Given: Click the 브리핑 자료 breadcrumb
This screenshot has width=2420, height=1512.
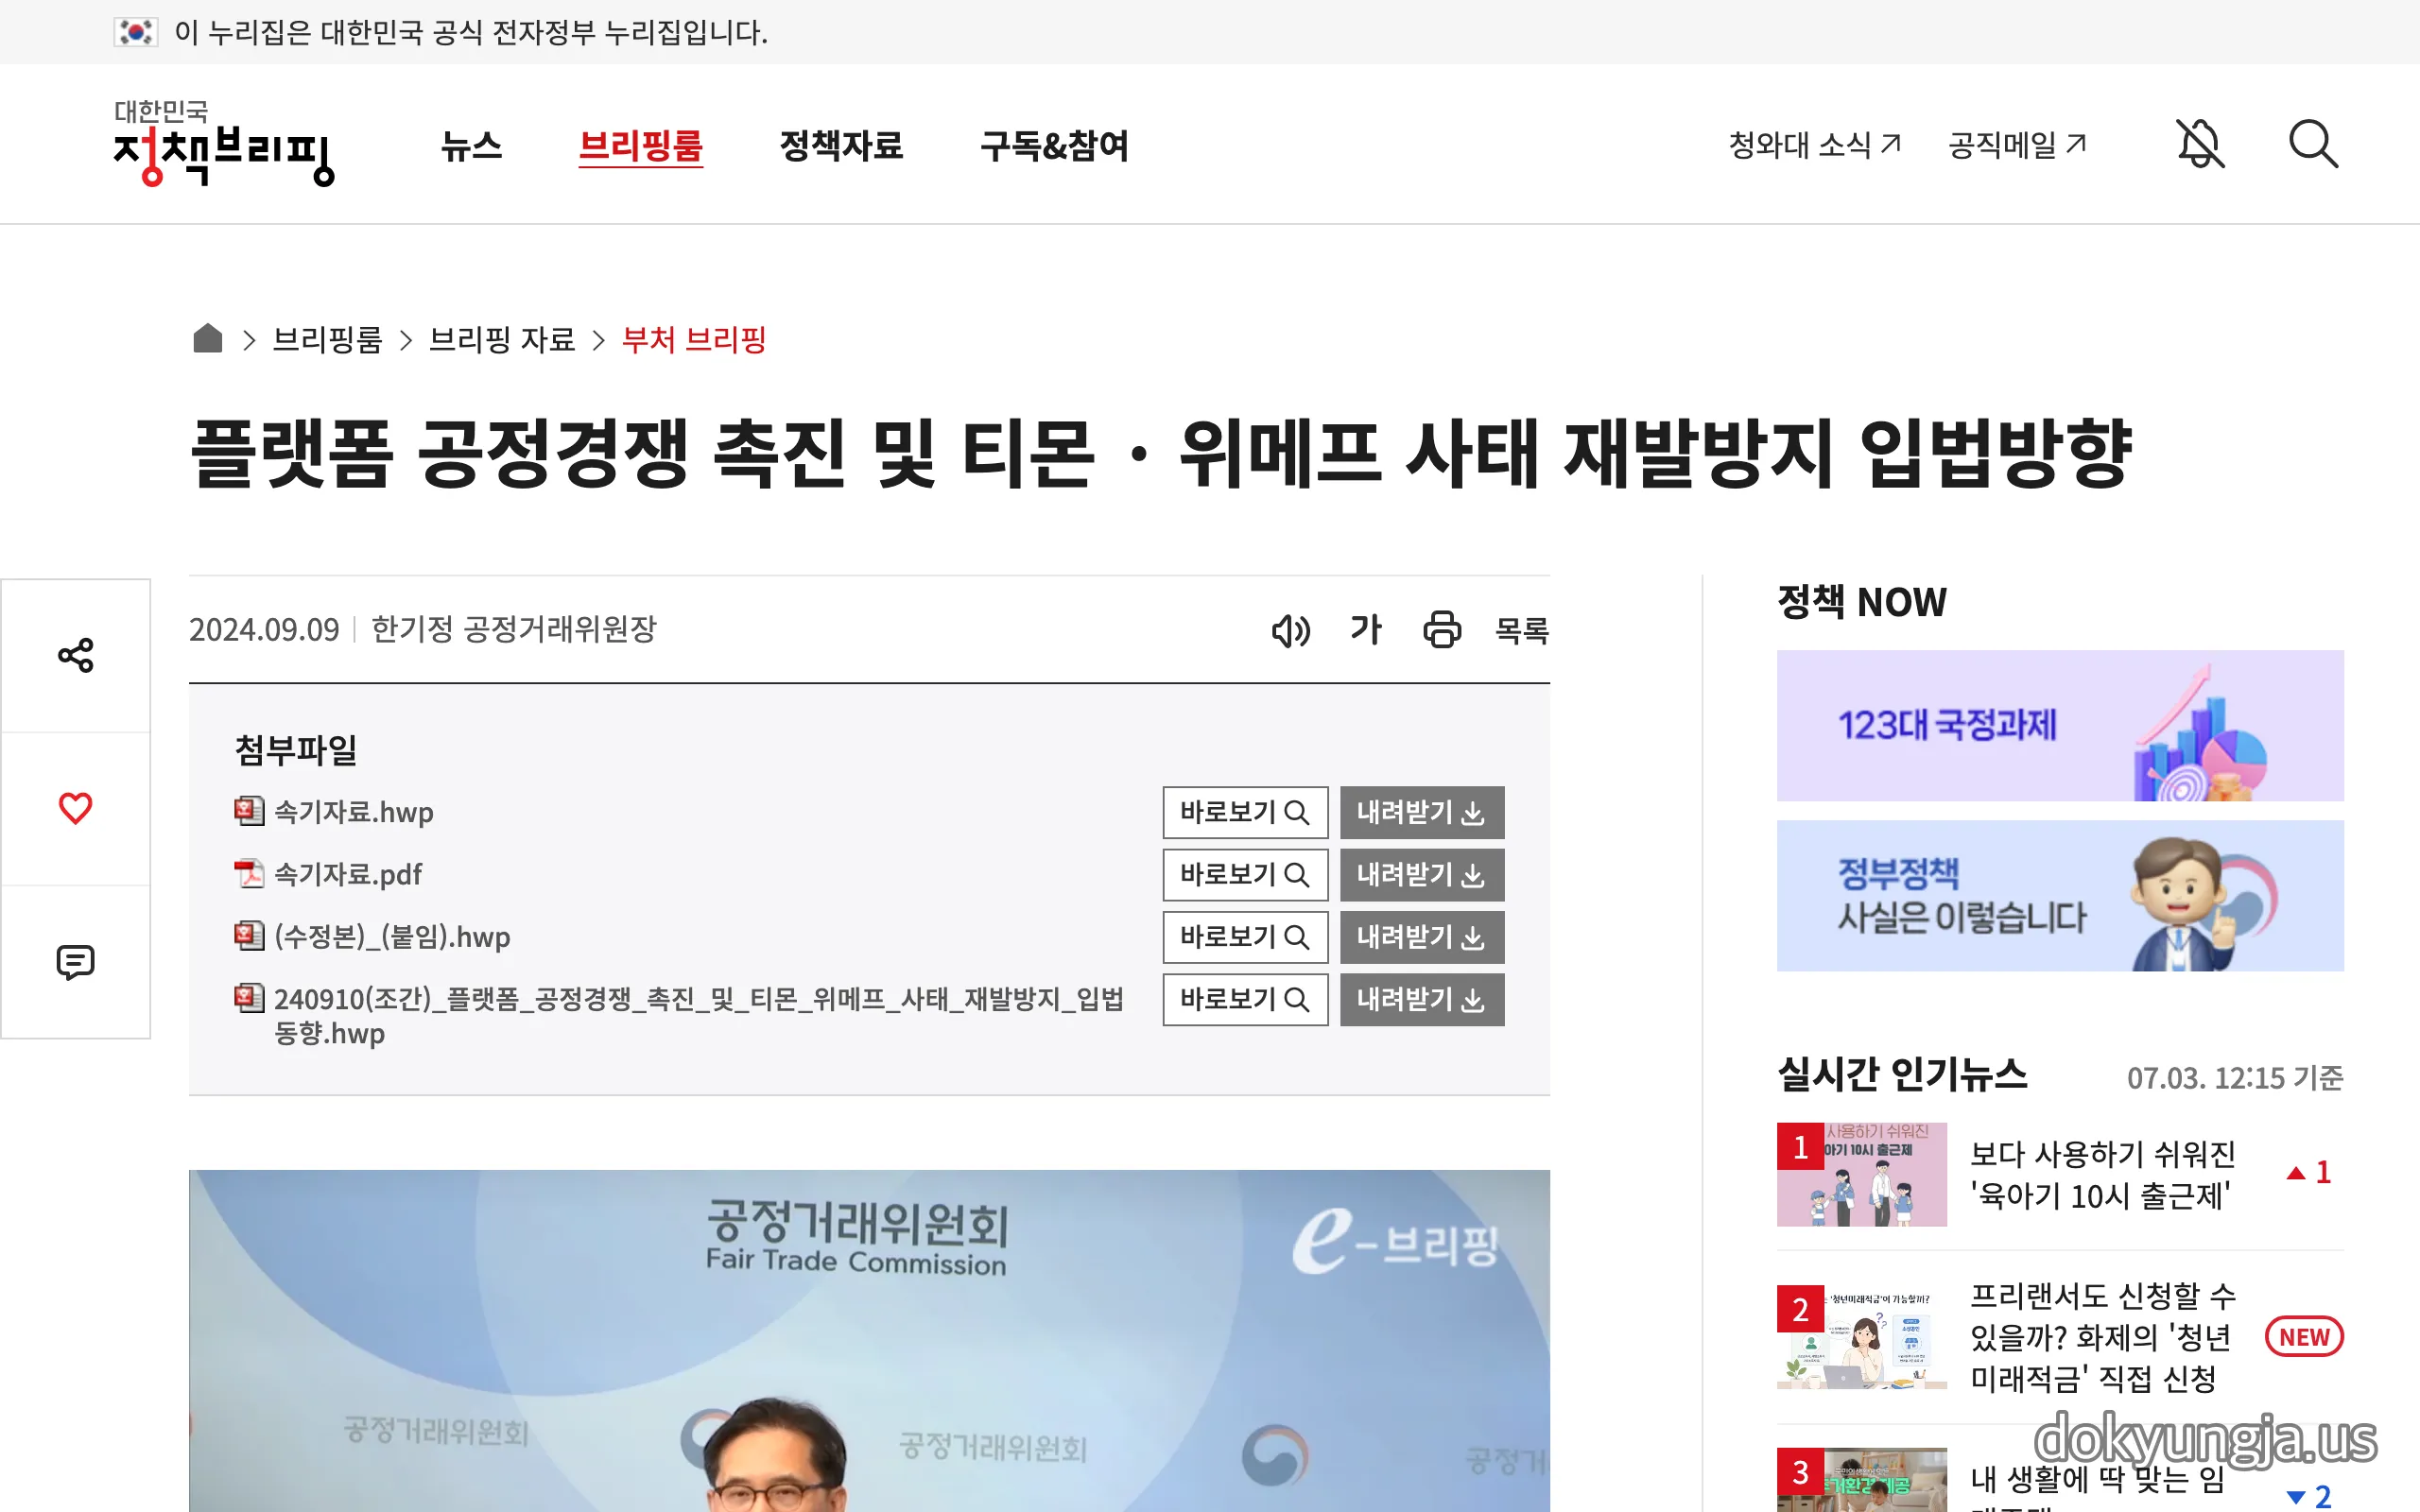Looking at the screenshot, I should click(502, 339).
